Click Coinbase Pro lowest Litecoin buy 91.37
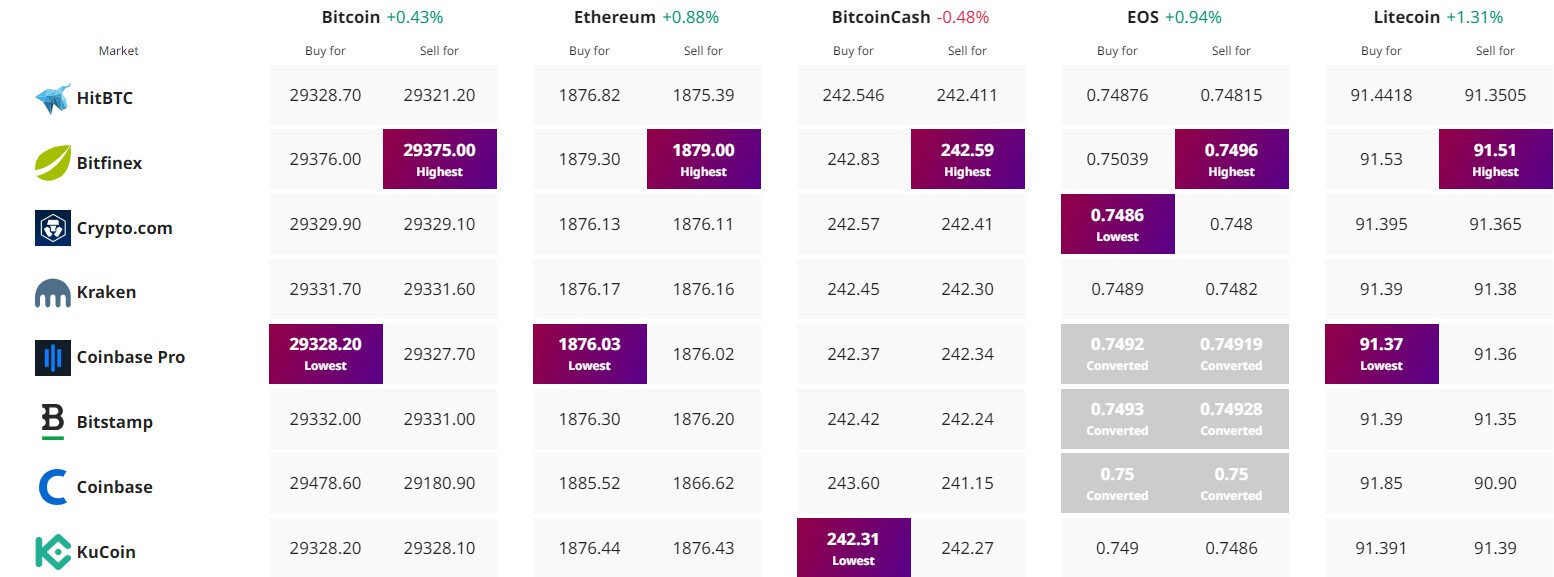This screenshot has width=1554, height=577. [x=1382, y=353]
